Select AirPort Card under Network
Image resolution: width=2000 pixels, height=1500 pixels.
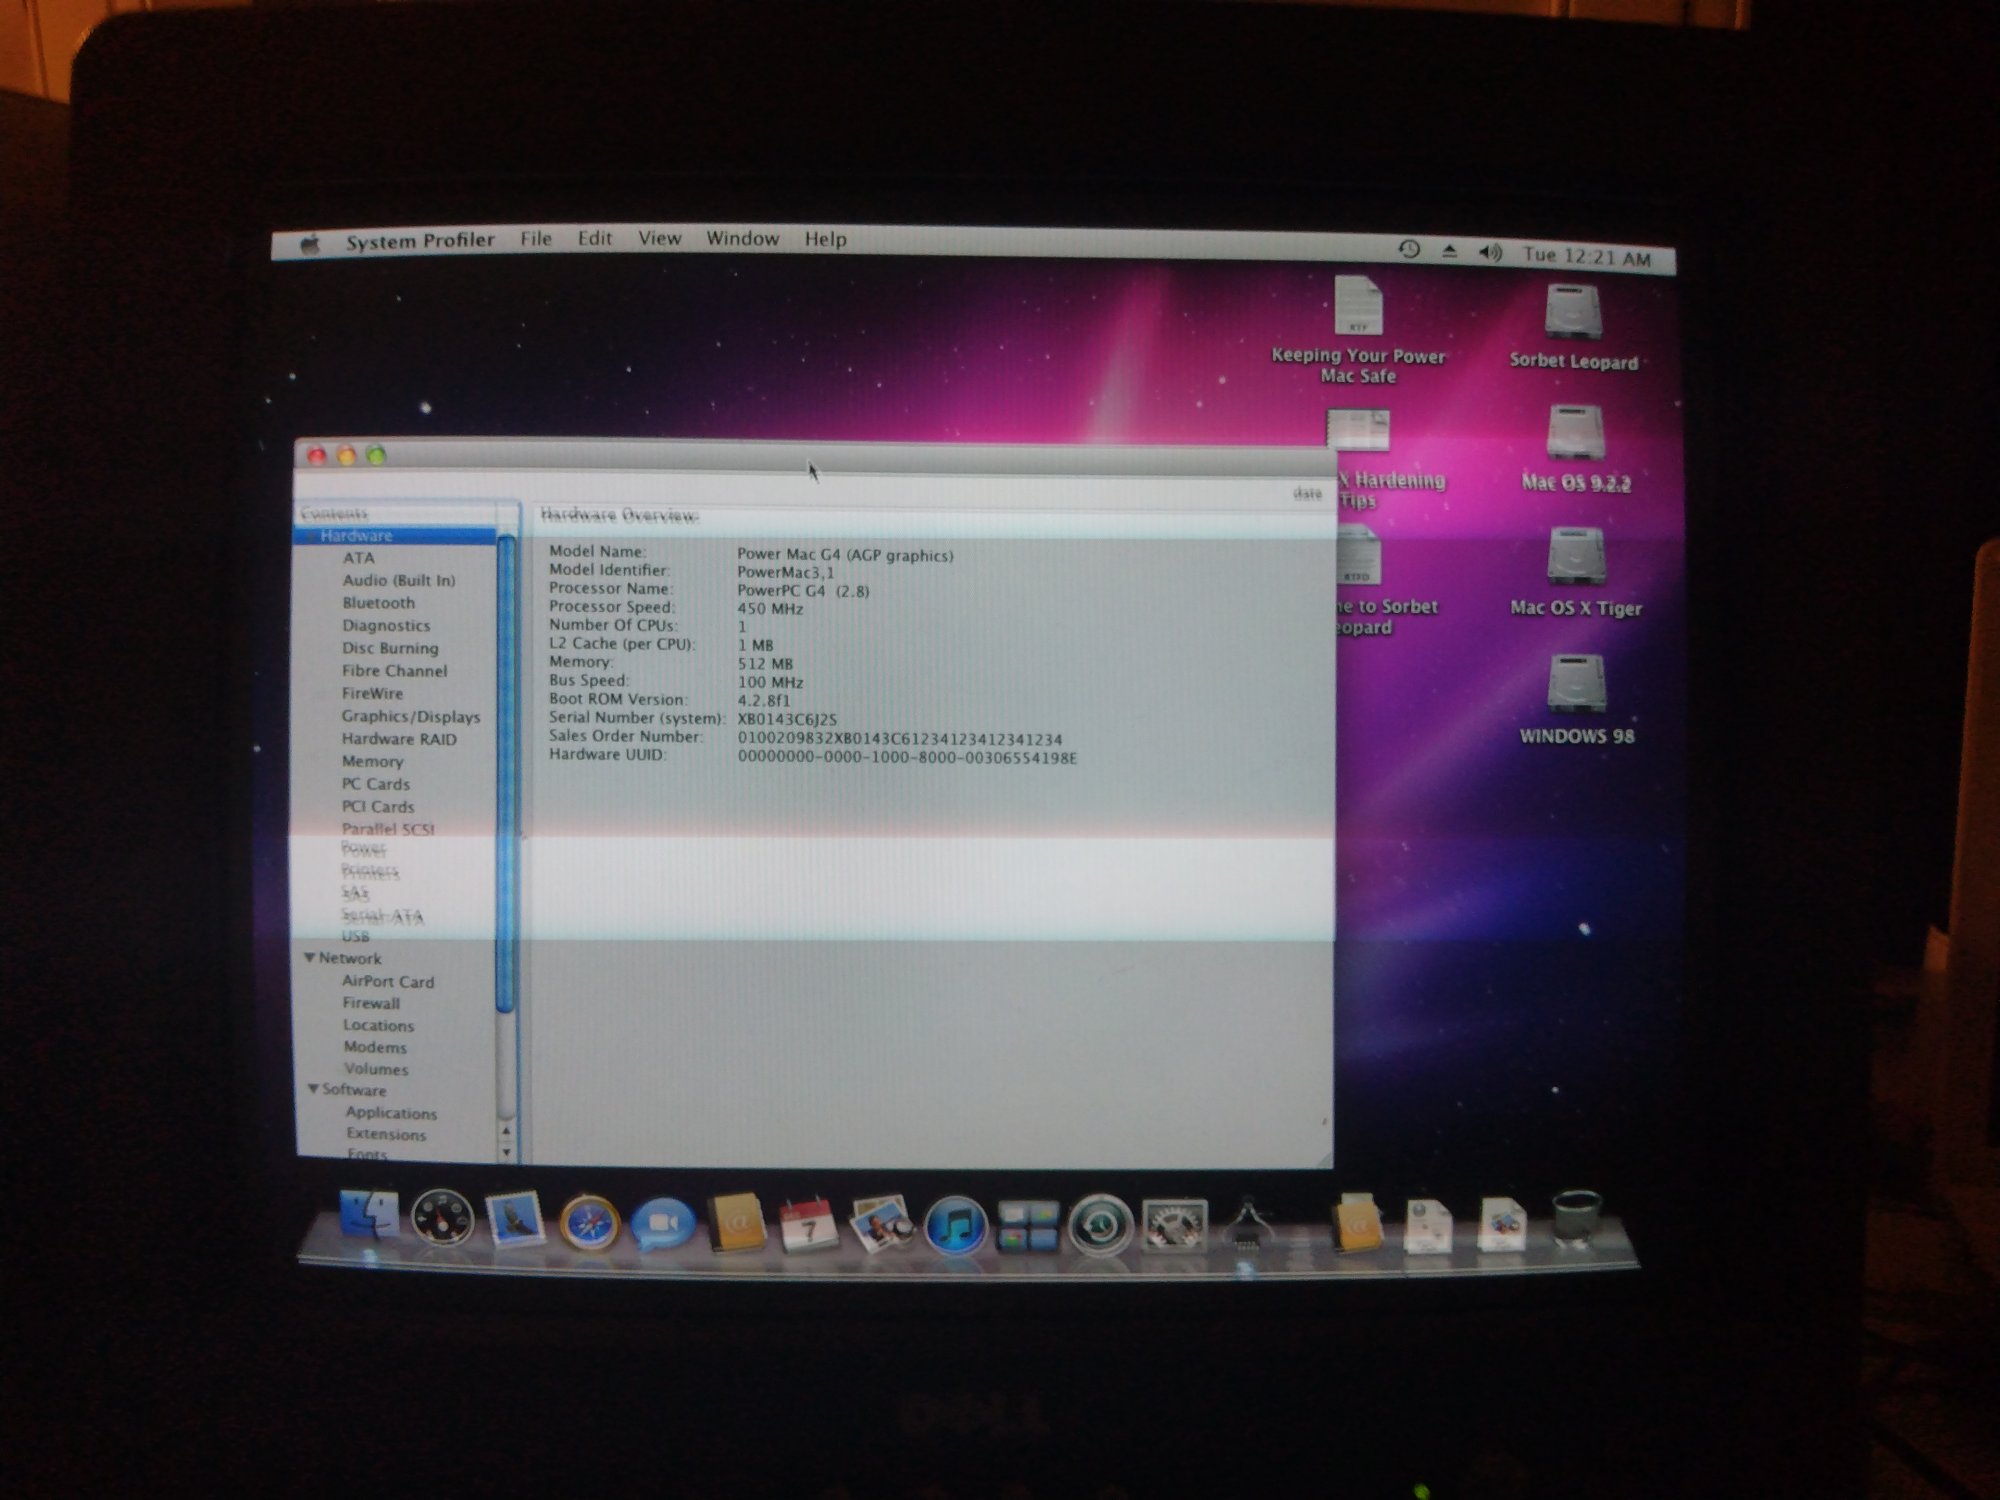coord(388,982)
